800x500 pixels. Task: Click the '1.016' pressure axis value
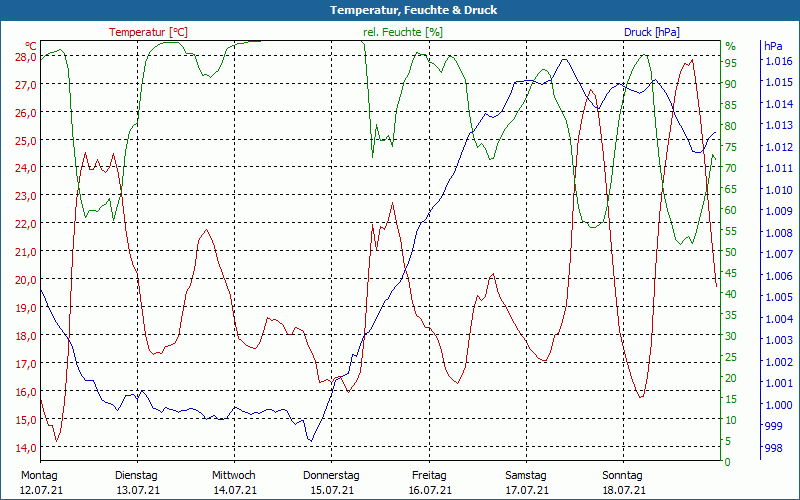click(x=777, y=61)
